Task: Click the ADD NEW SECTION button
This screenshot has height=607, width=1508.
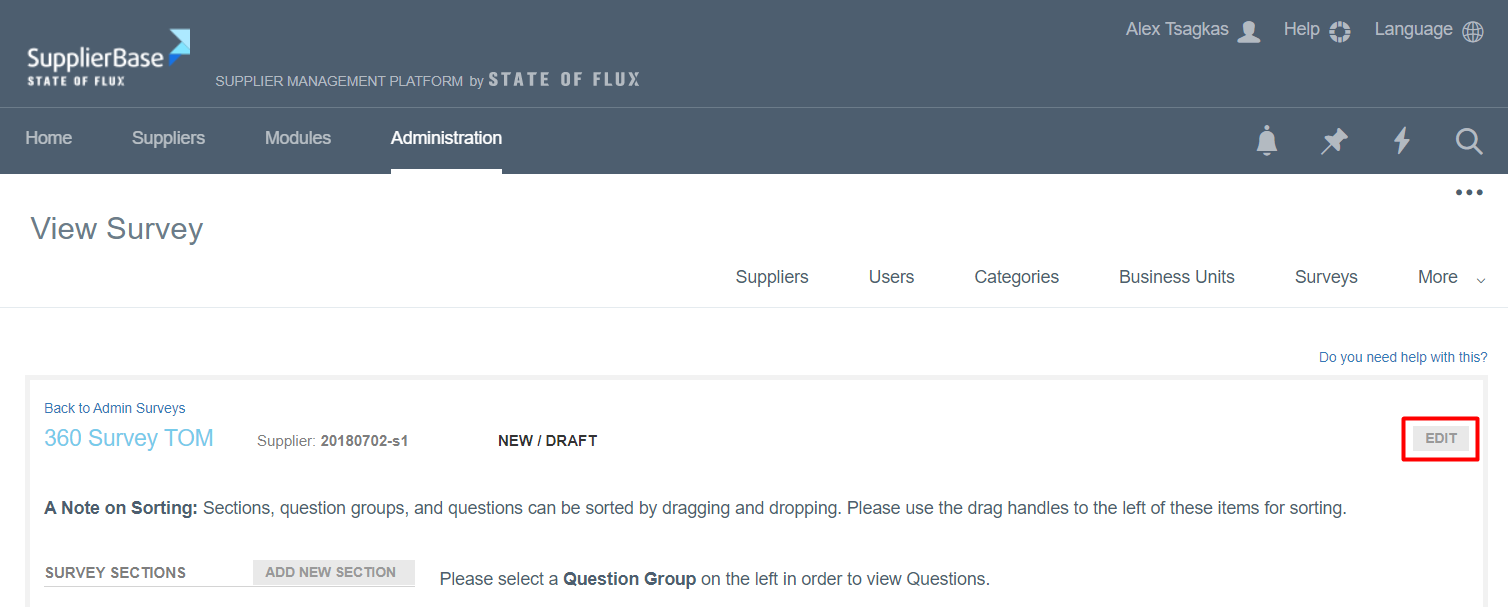Action: point(331,572)
